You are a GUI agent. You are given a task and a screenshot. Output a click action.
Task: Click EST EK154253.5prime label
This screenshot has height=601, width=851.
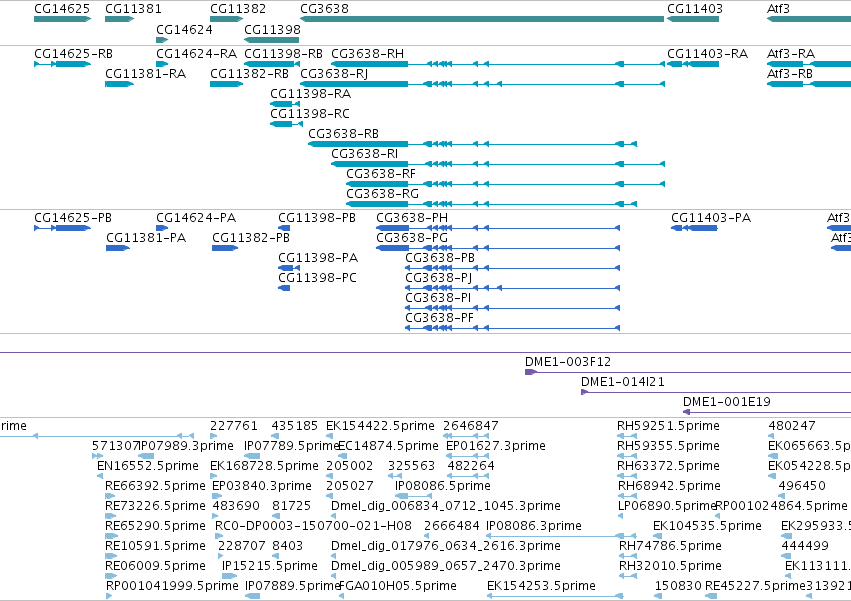541,586
